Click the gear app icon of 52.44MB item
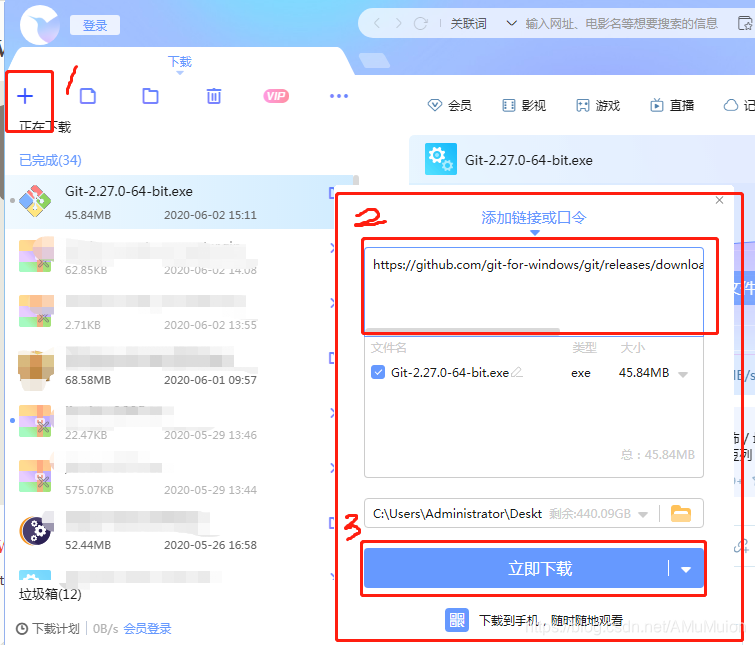The image size is (755, 645). [x=36, y=531]
